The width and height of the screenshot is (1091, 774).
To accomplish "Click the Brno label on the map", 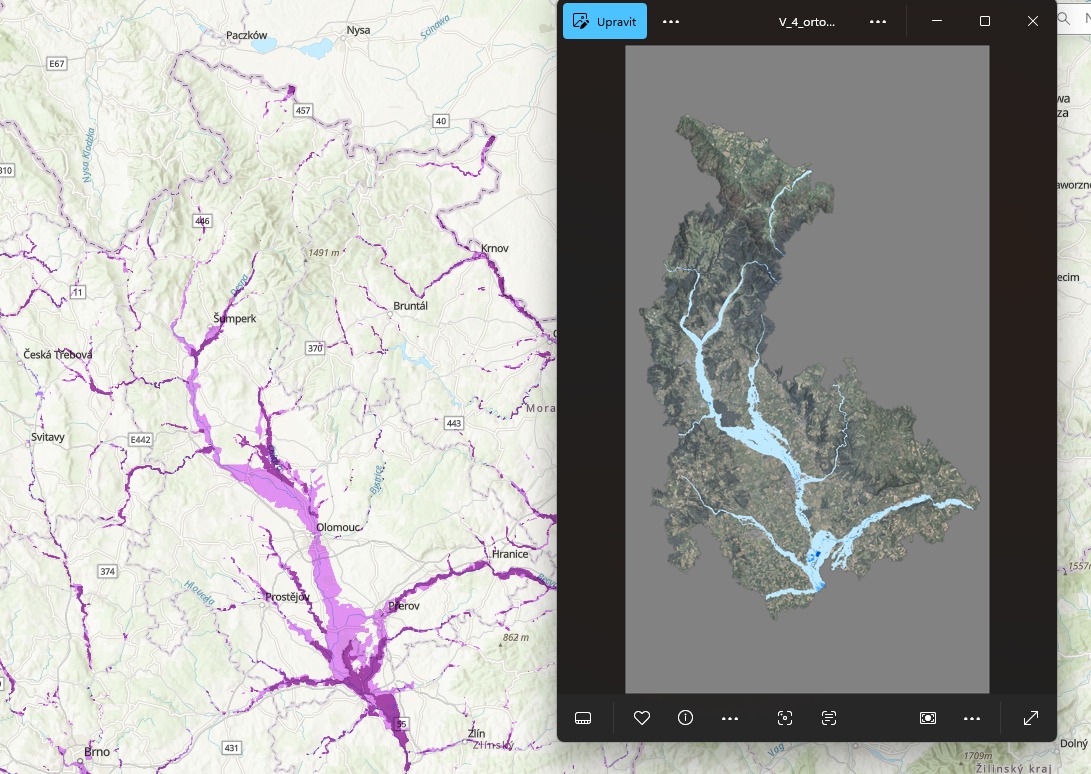I will (97, 751).
